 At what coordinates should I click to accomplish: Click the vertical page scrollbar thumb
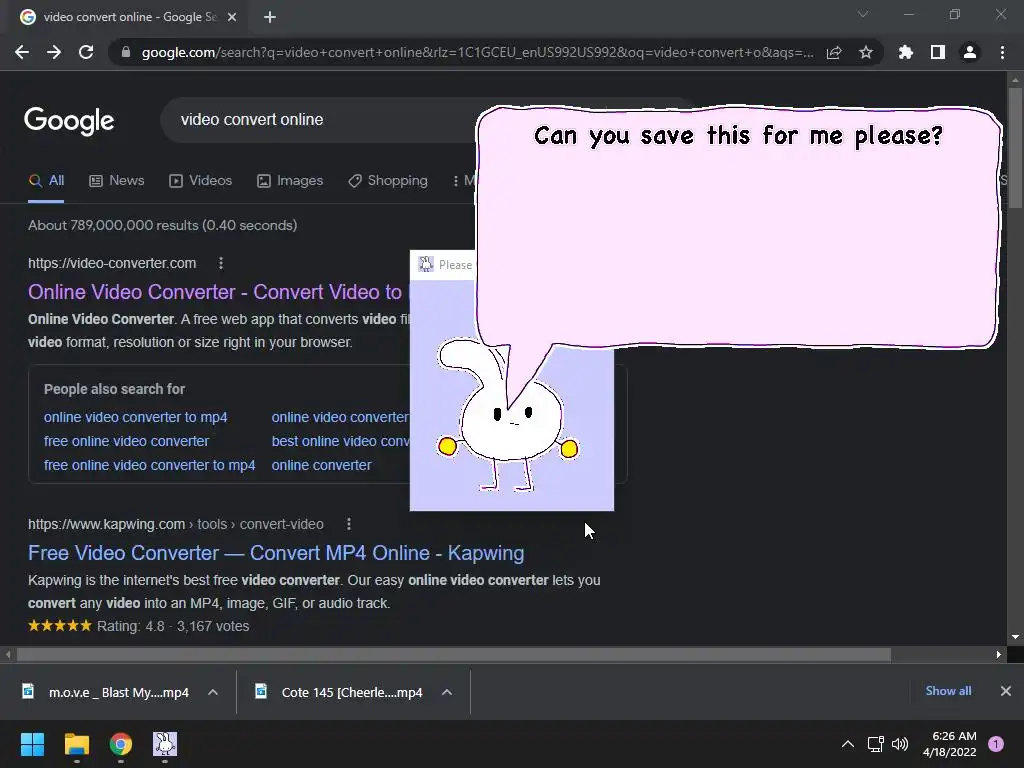coord(1016,148)
